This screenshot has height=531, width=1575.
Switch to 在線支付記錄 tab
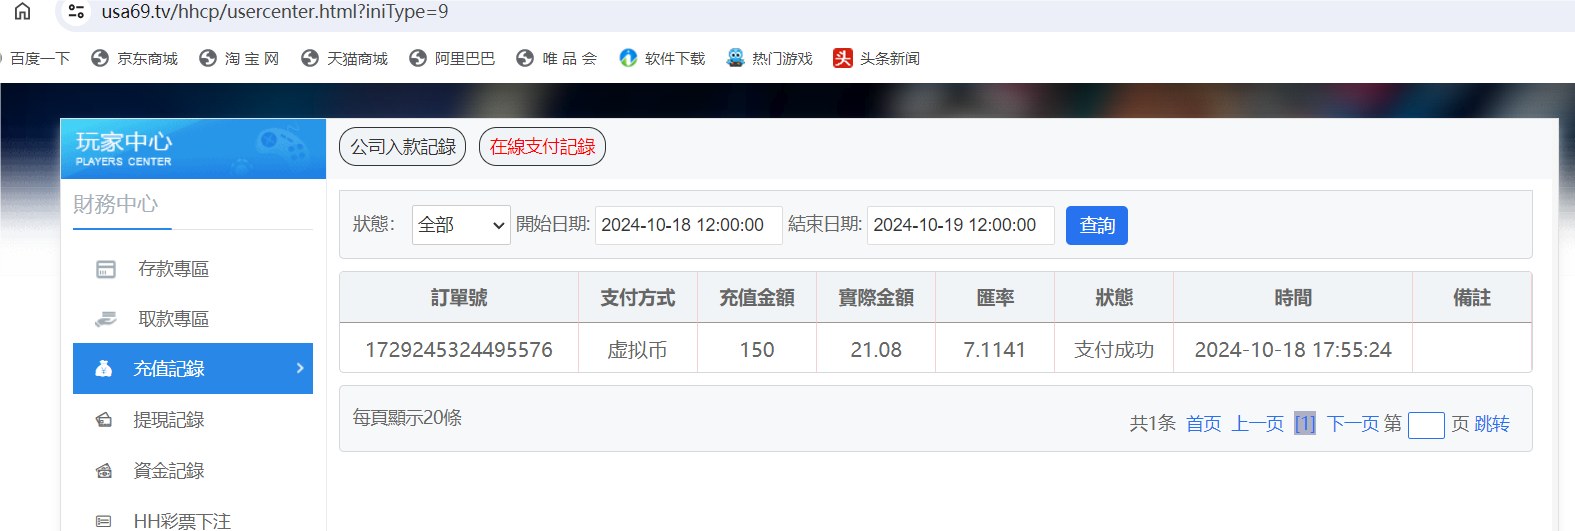542,147
